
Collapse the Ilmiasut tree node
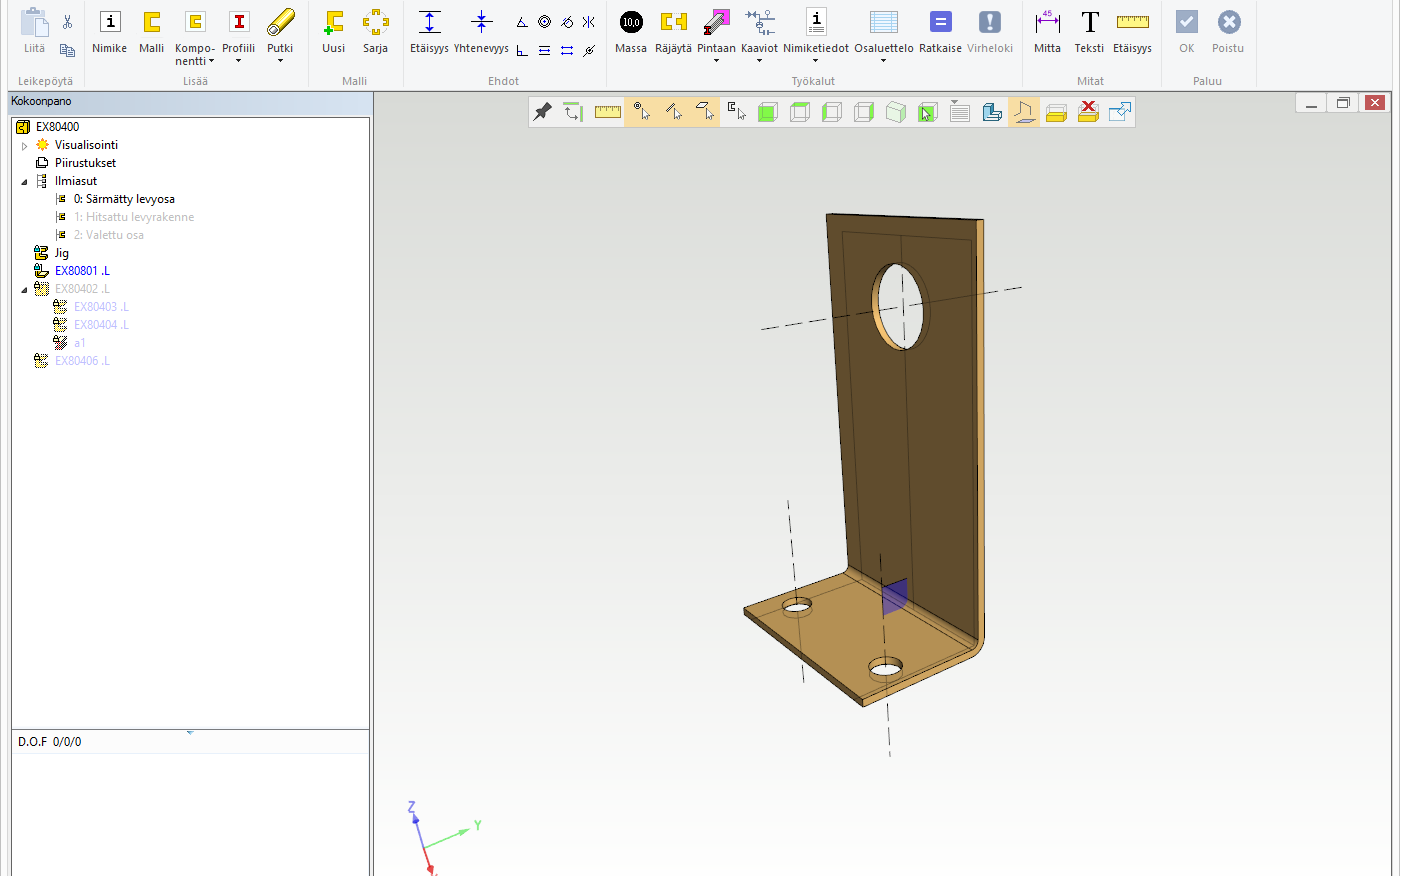pyautogui.click(x=25, y=182)
